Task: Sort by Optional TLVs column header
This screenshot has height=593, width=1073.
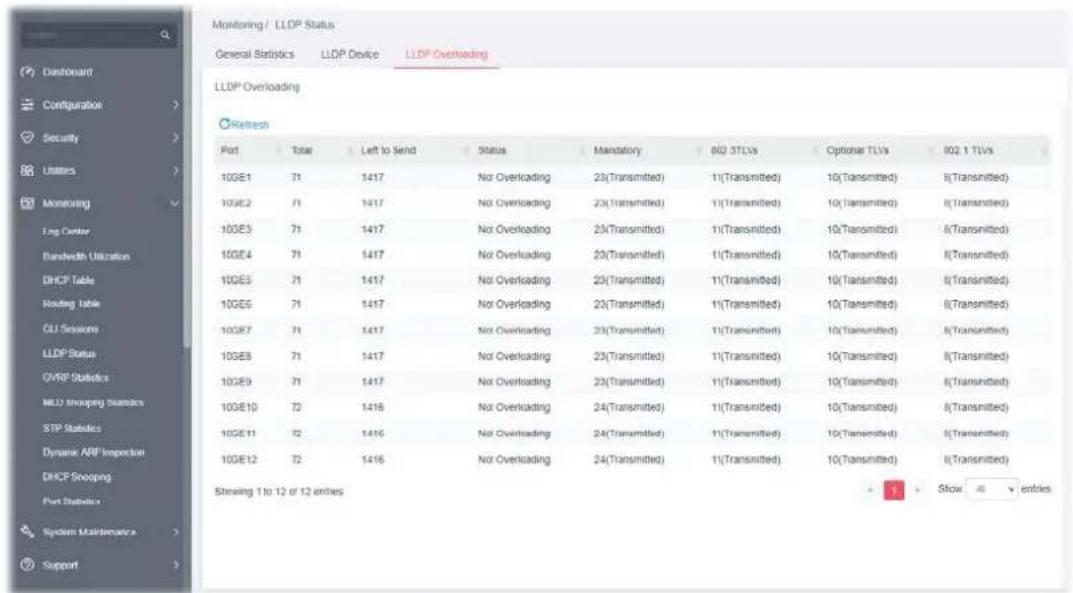Action: click(878, 150)
